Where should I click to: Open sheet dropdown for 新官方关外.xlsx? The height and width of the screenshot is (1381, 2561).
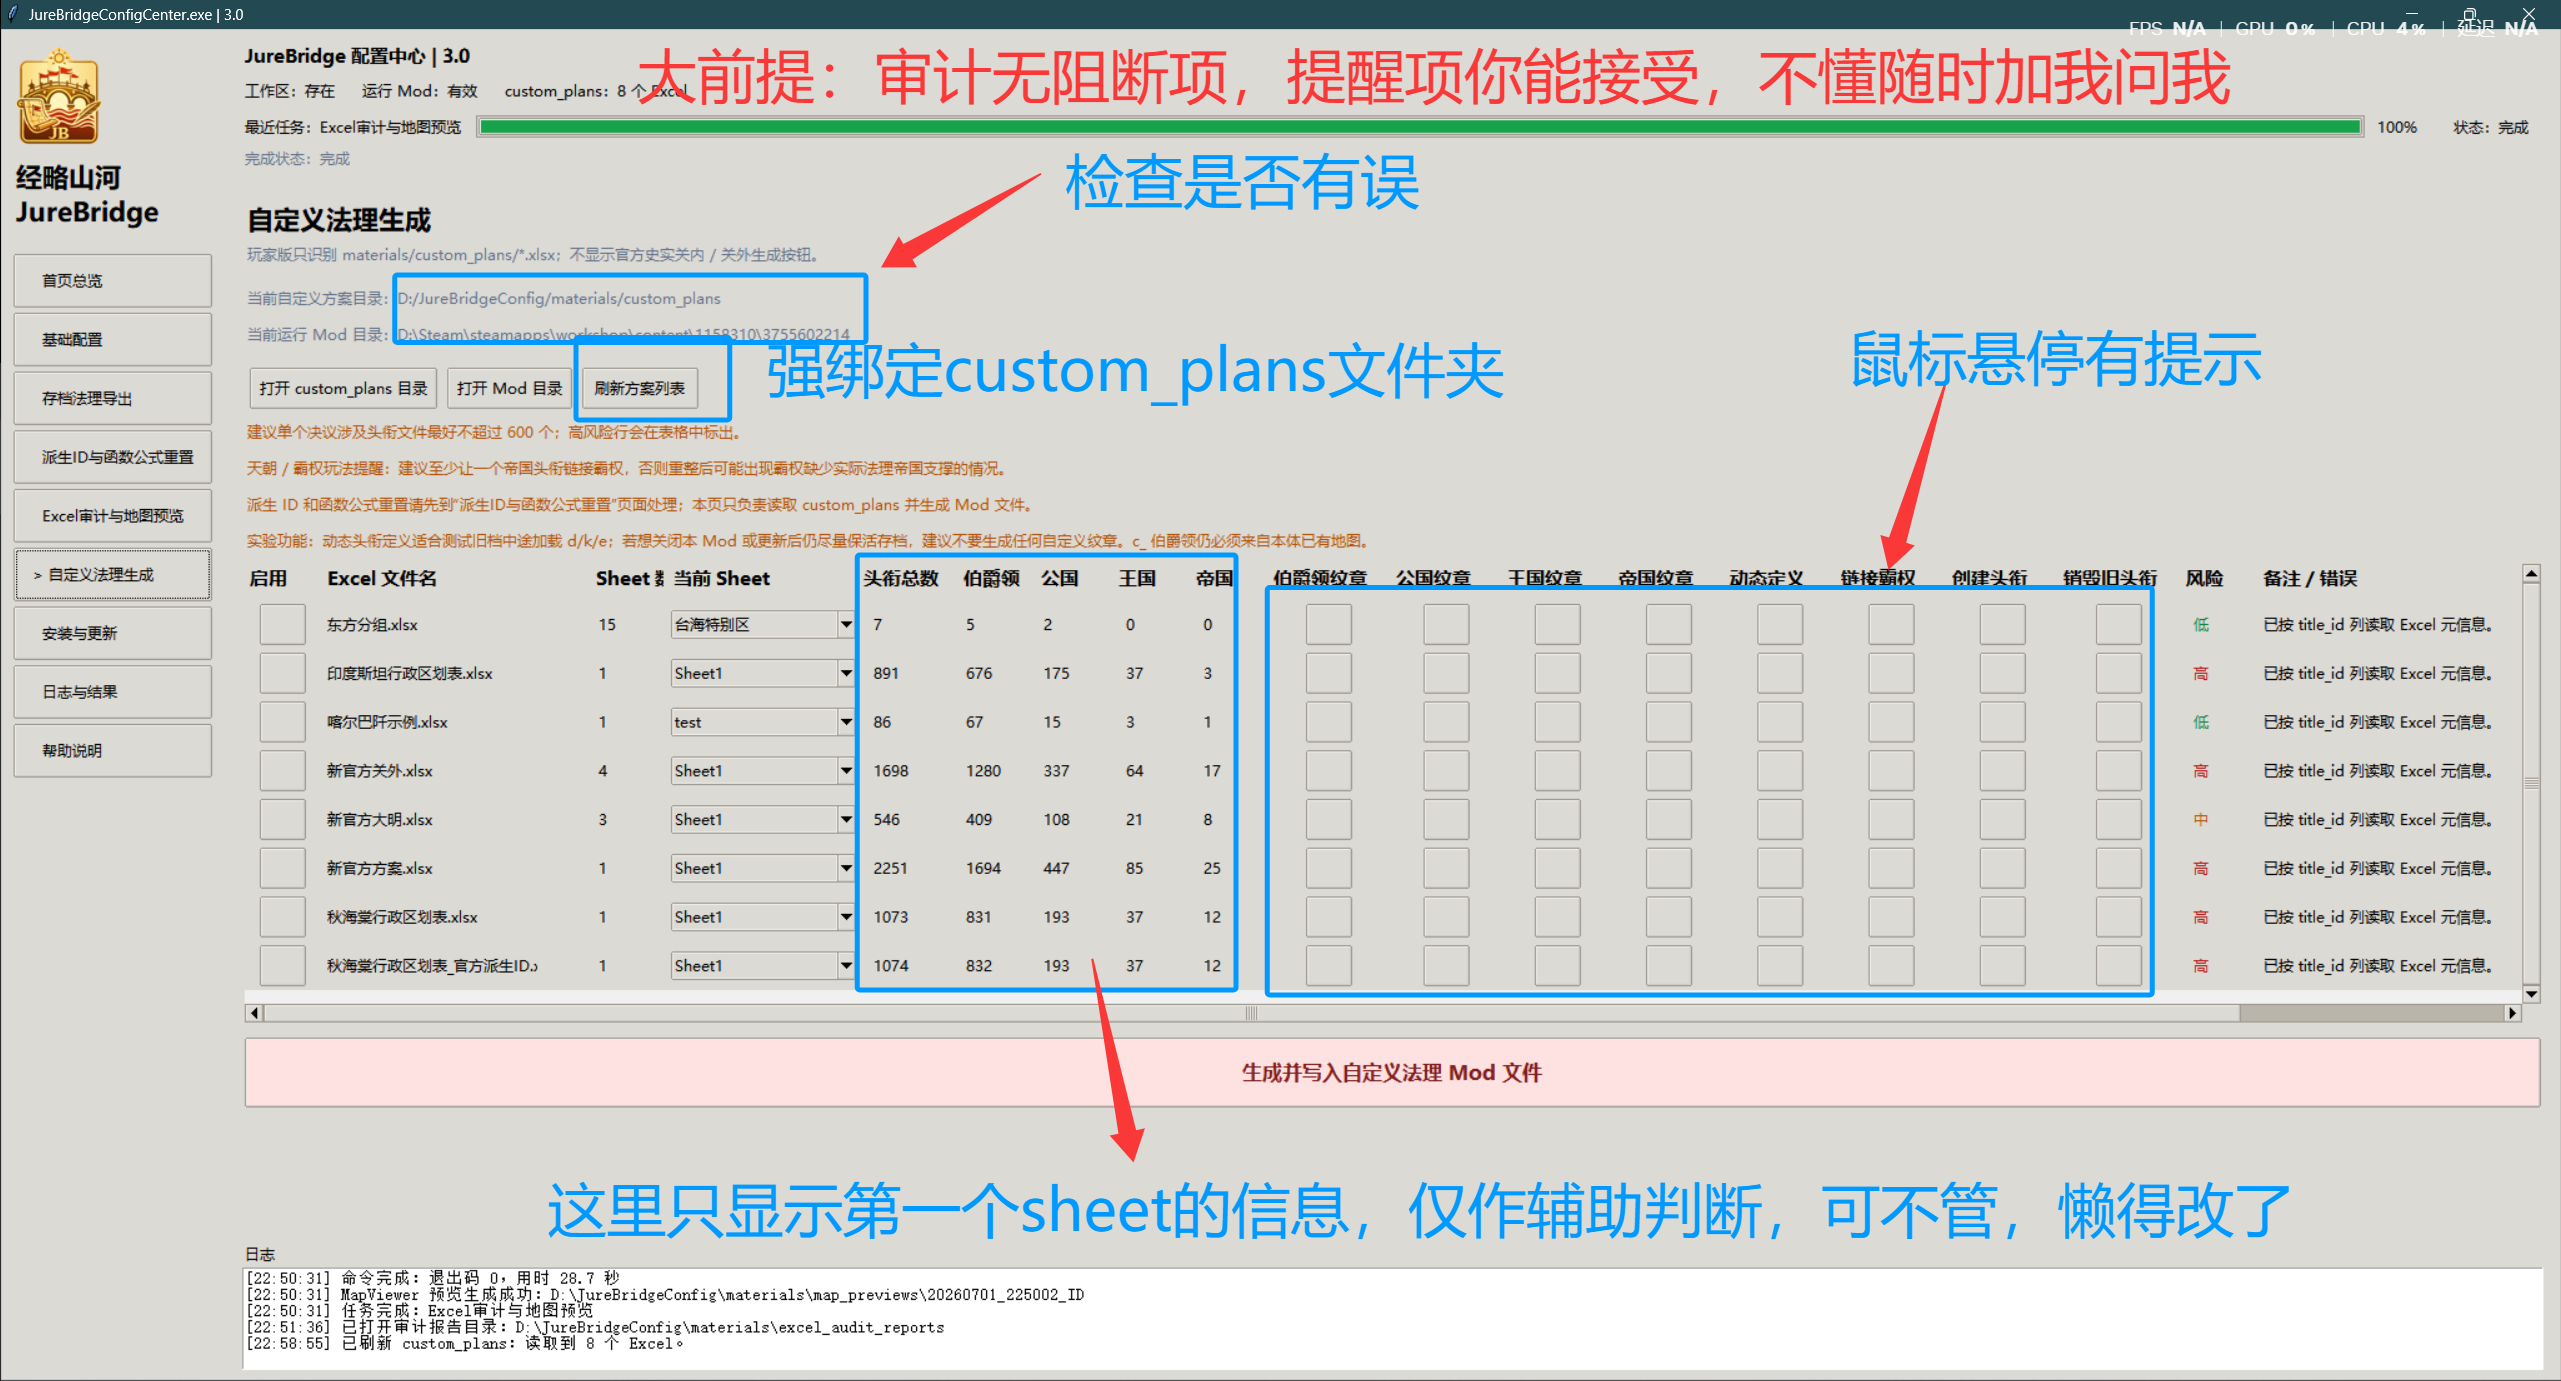846,771
